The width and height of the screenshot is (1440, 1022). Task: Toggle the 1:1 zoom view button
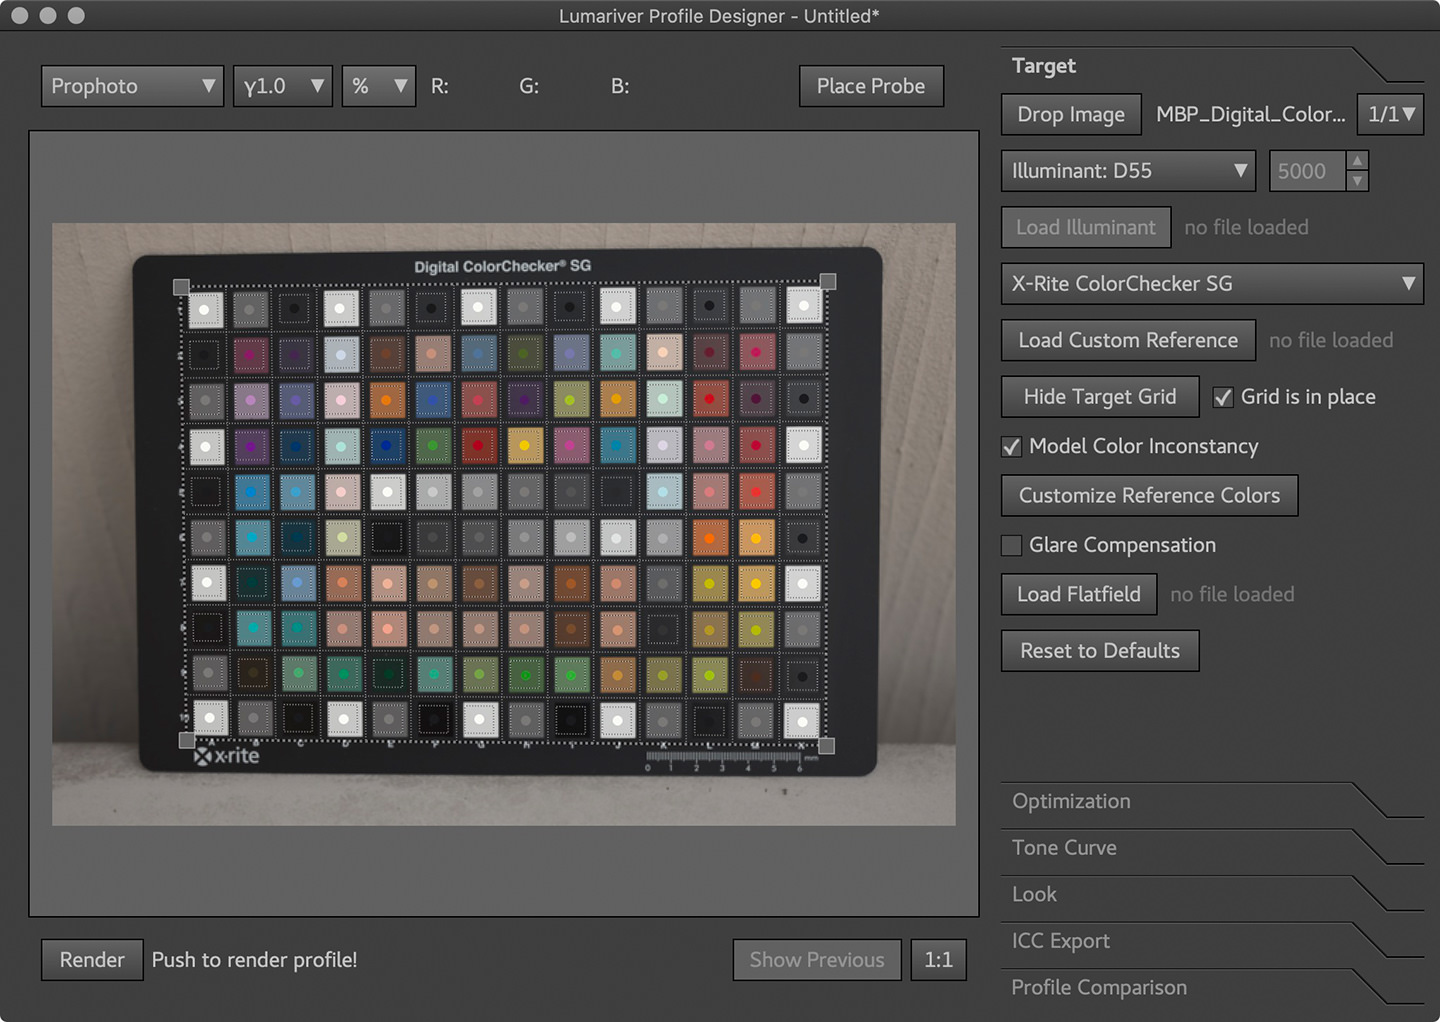coord(938,960)
